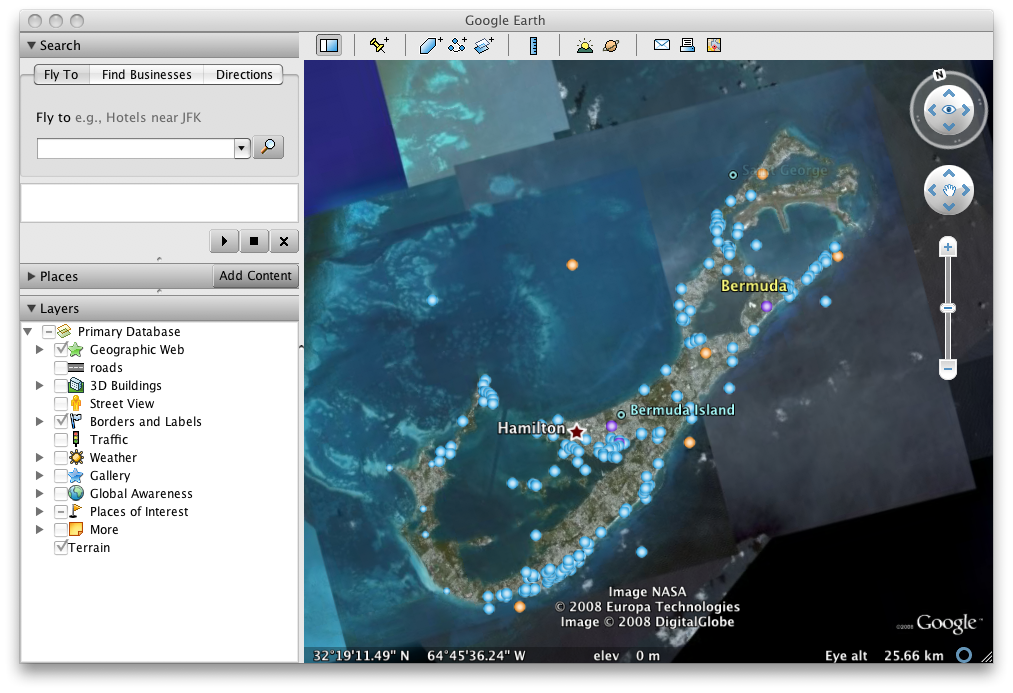The width and height of the screenshot is (1013, 693).
Task: Play the tour with the play button
Action: pos(224,241)
